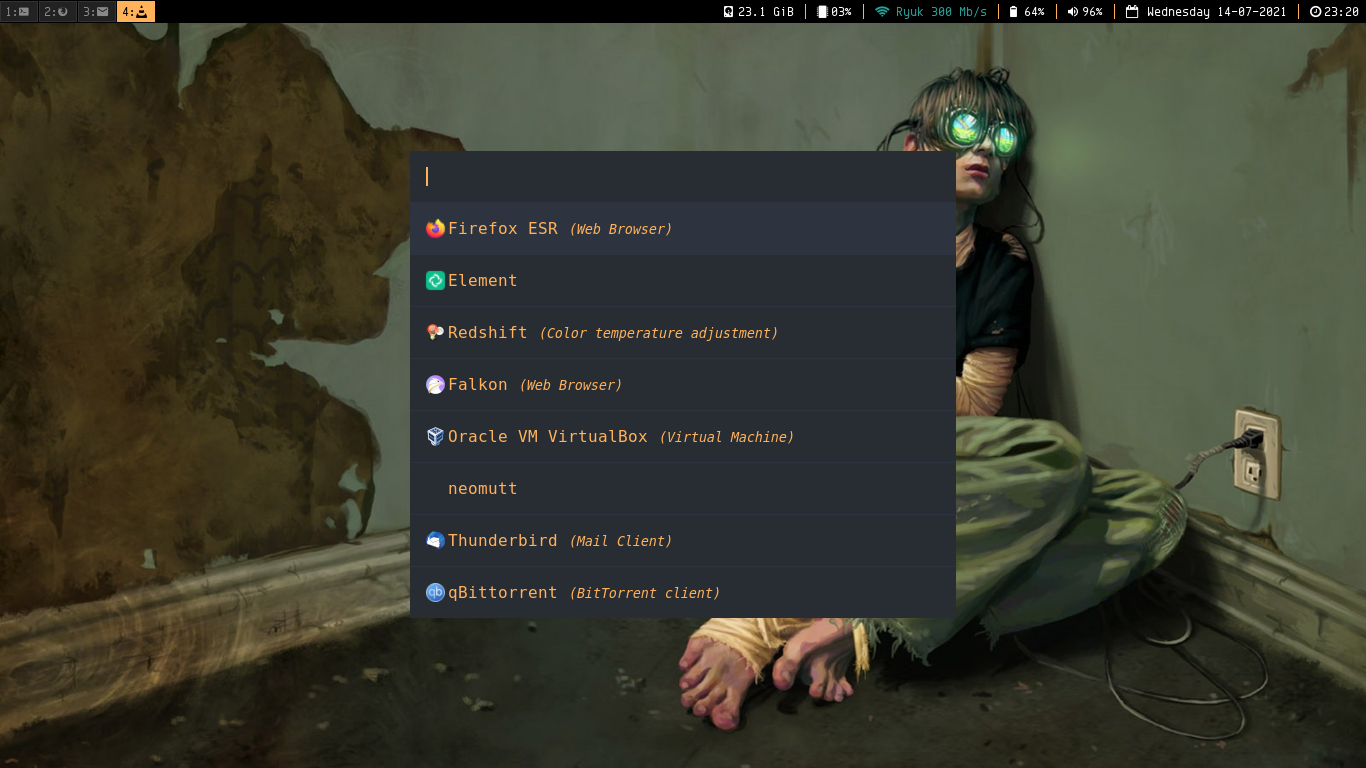Click the '(BitTorrent client)' description text
This screenshot has height=768, width=1366.
pos(645,593)
